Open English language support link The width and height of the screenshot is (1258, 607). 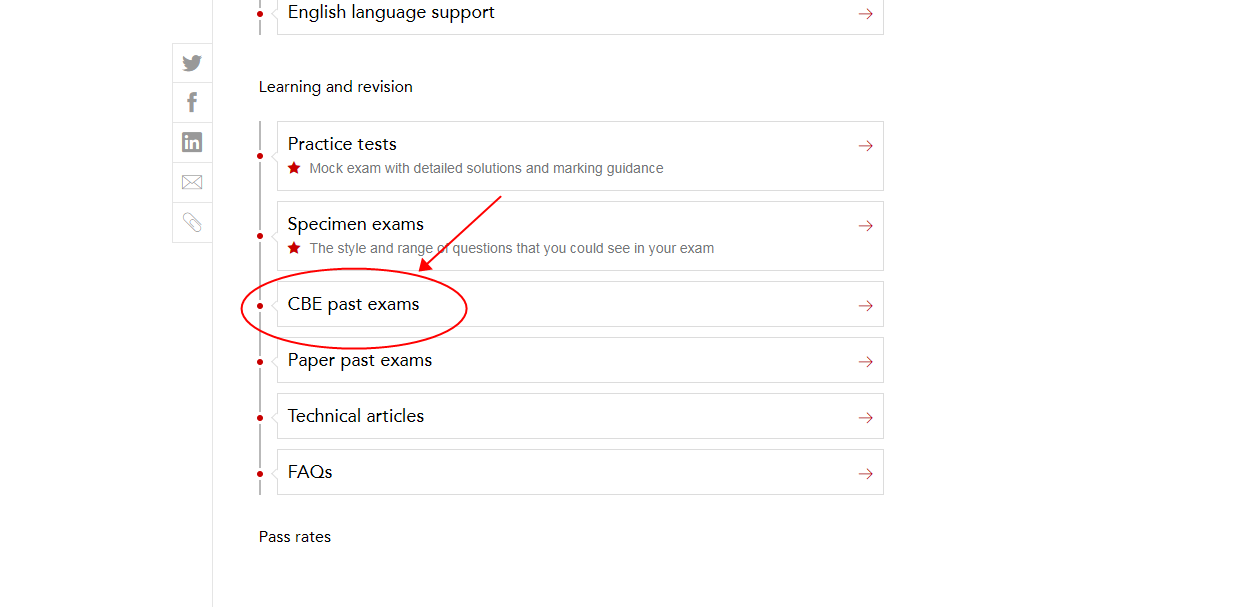coord(580,14)
